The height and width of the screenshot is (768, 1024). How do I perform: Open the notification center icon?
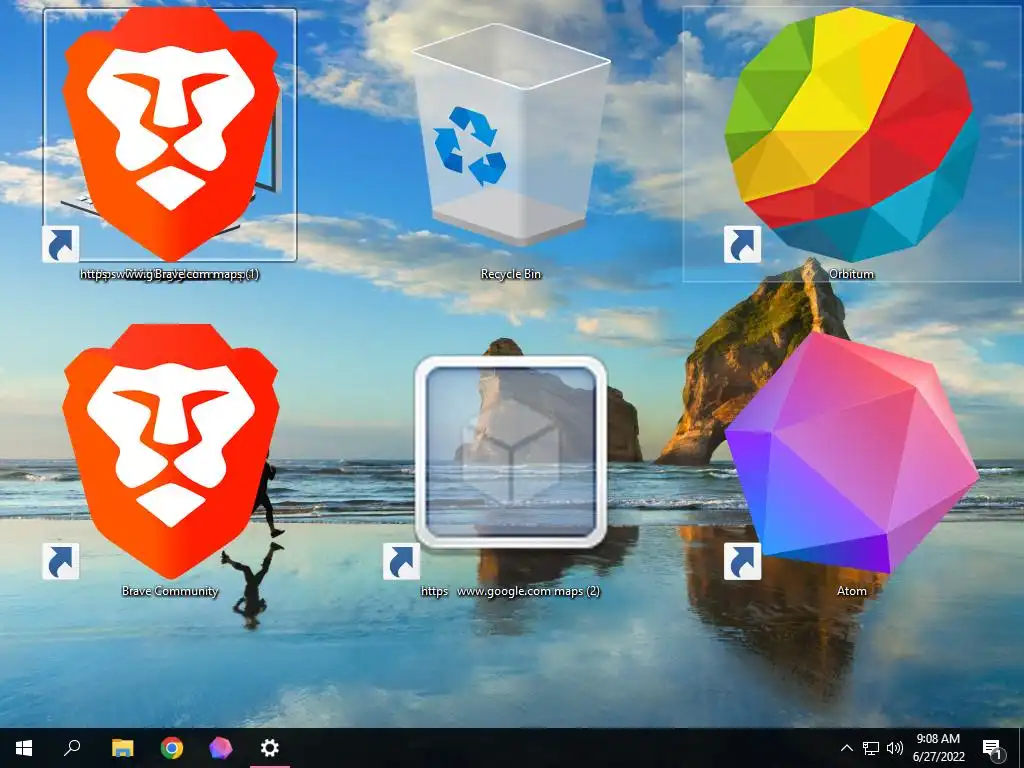(x=993, y=749)
